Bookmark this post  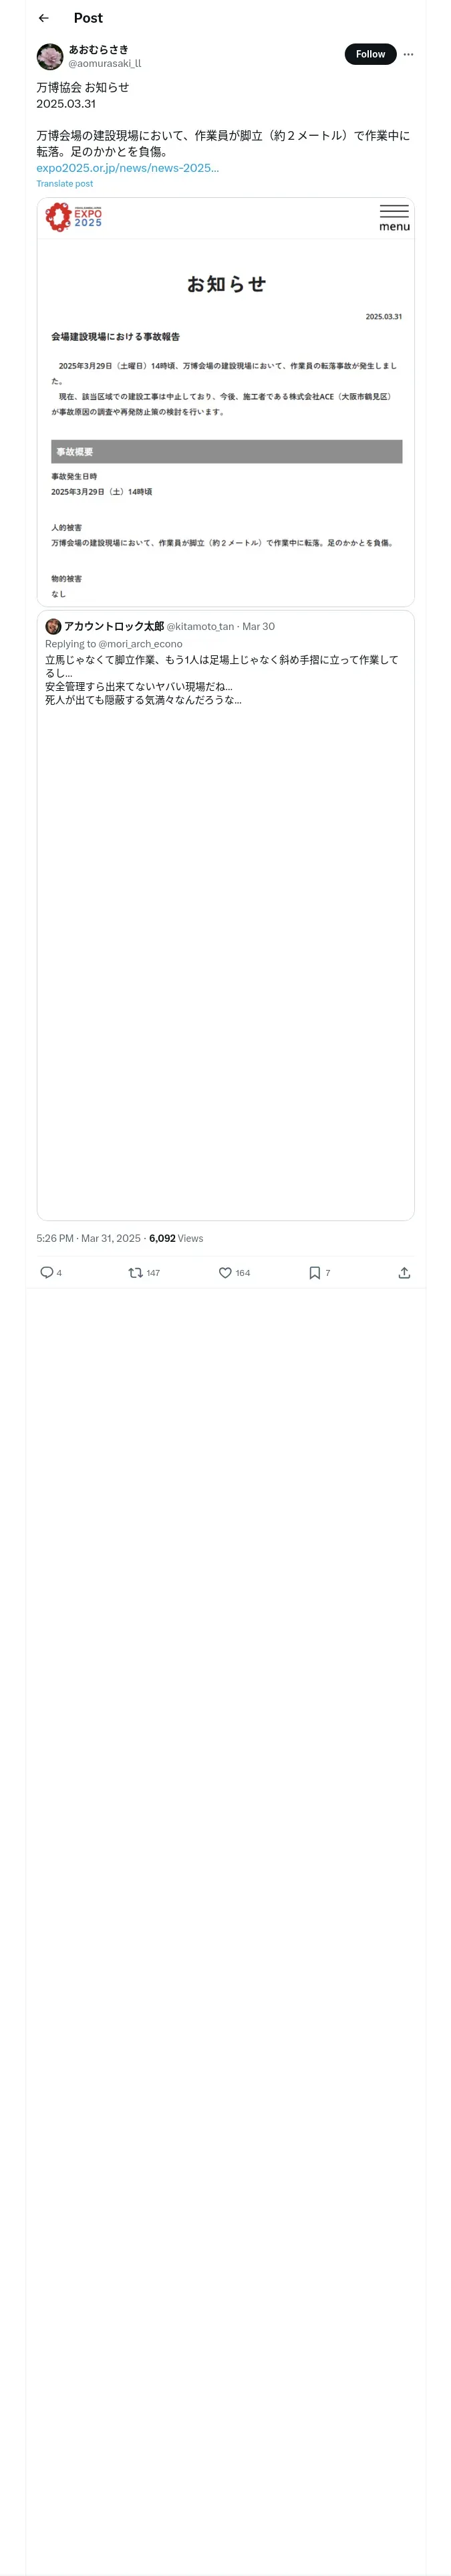[x=314, y=1272]
